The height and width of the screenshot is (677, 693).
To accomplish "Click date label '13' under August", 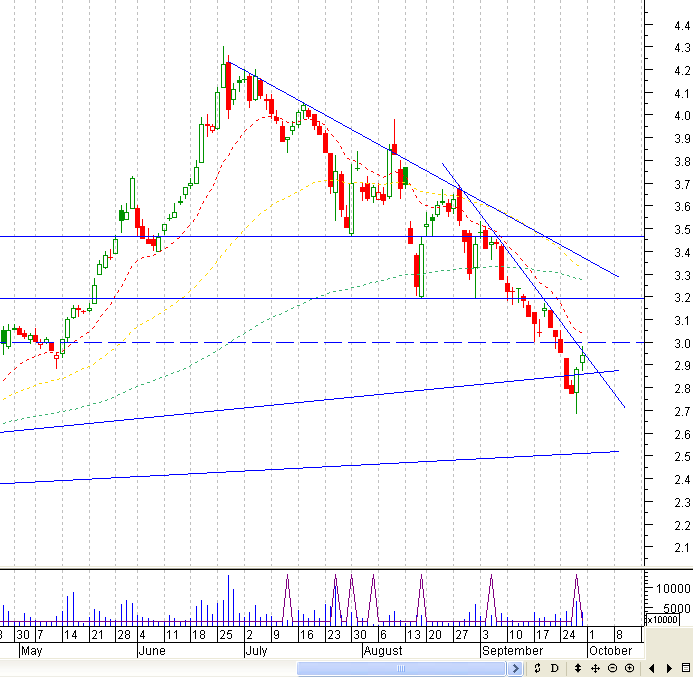I will (414, 635).
